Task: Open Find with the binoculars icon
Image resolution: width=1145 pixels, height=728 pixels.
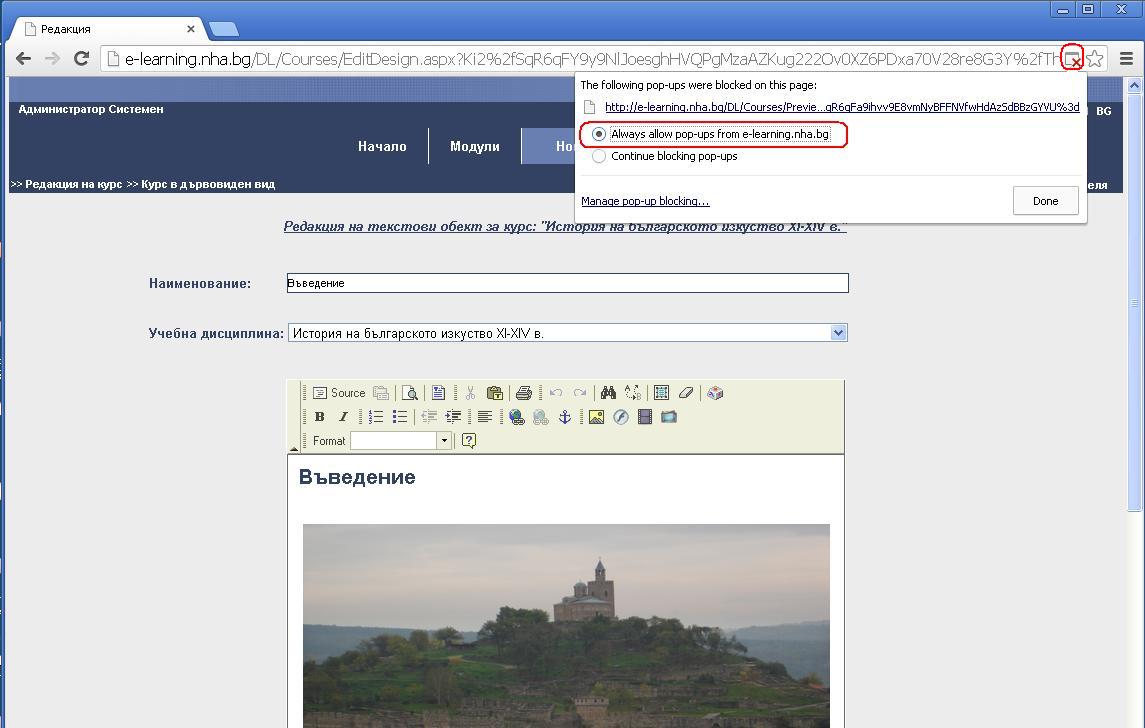Action: click(608, 393)
